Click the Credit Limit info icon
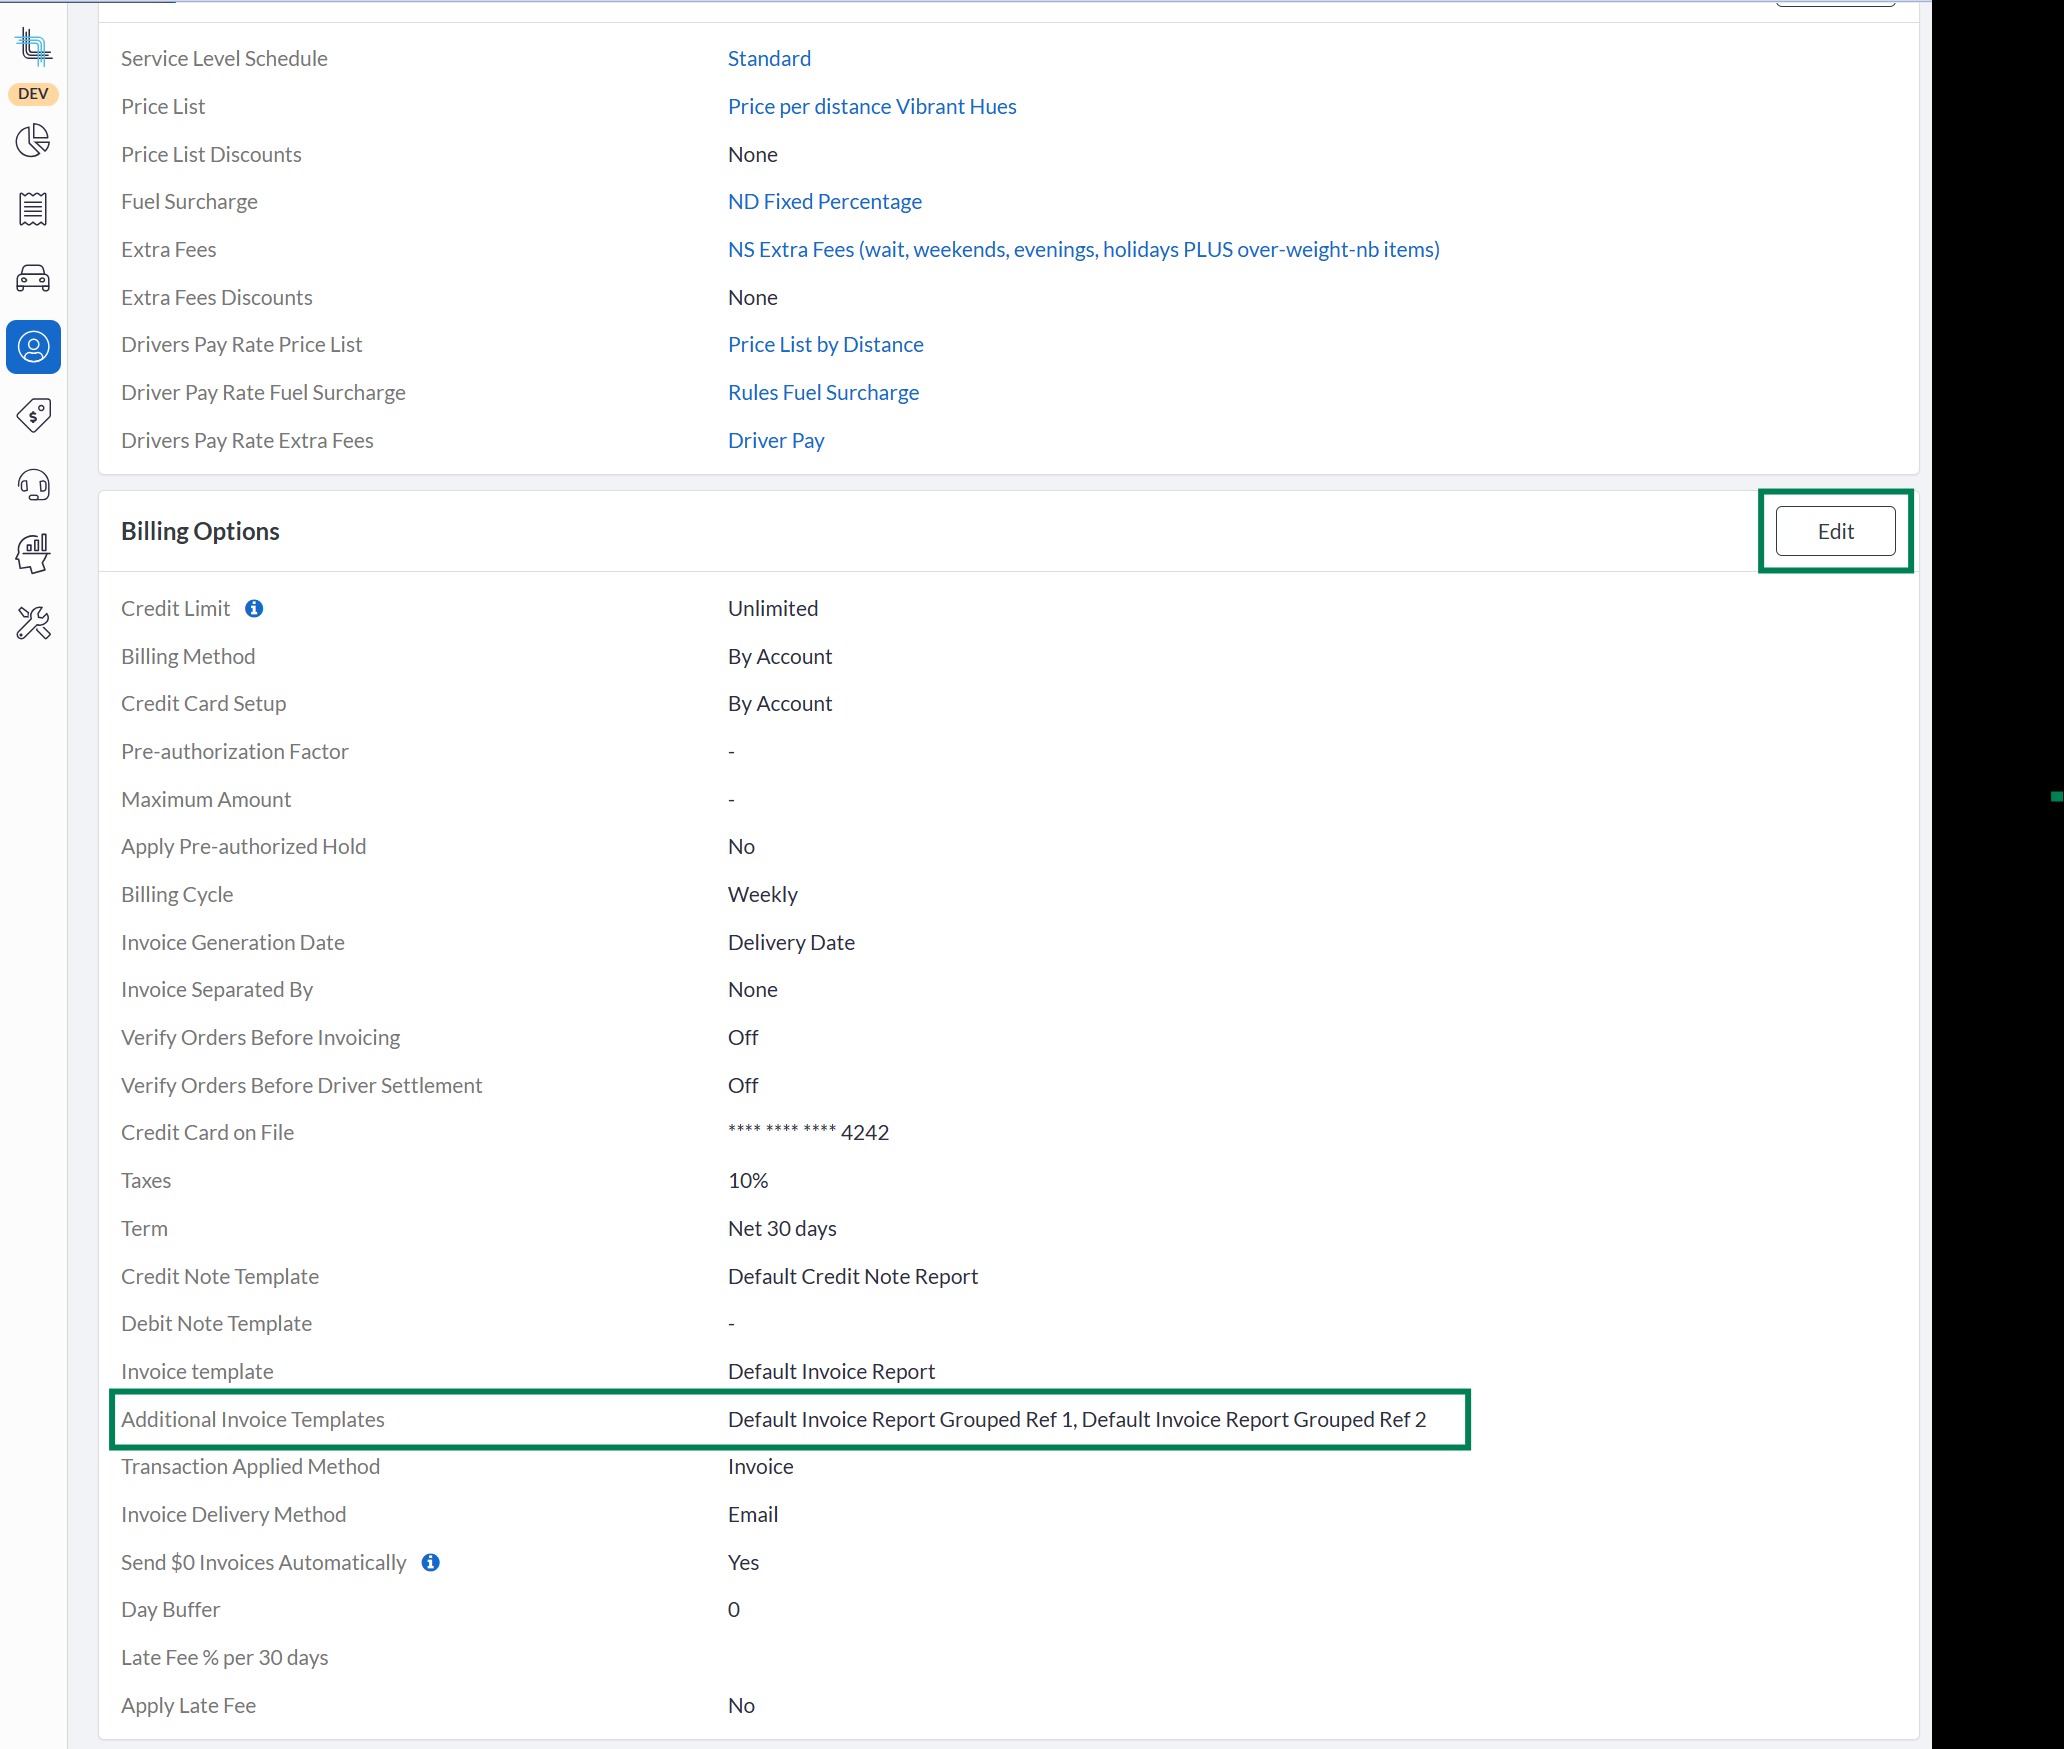The width and height of the screenshot is (2064, 1749). coord(254,609)
